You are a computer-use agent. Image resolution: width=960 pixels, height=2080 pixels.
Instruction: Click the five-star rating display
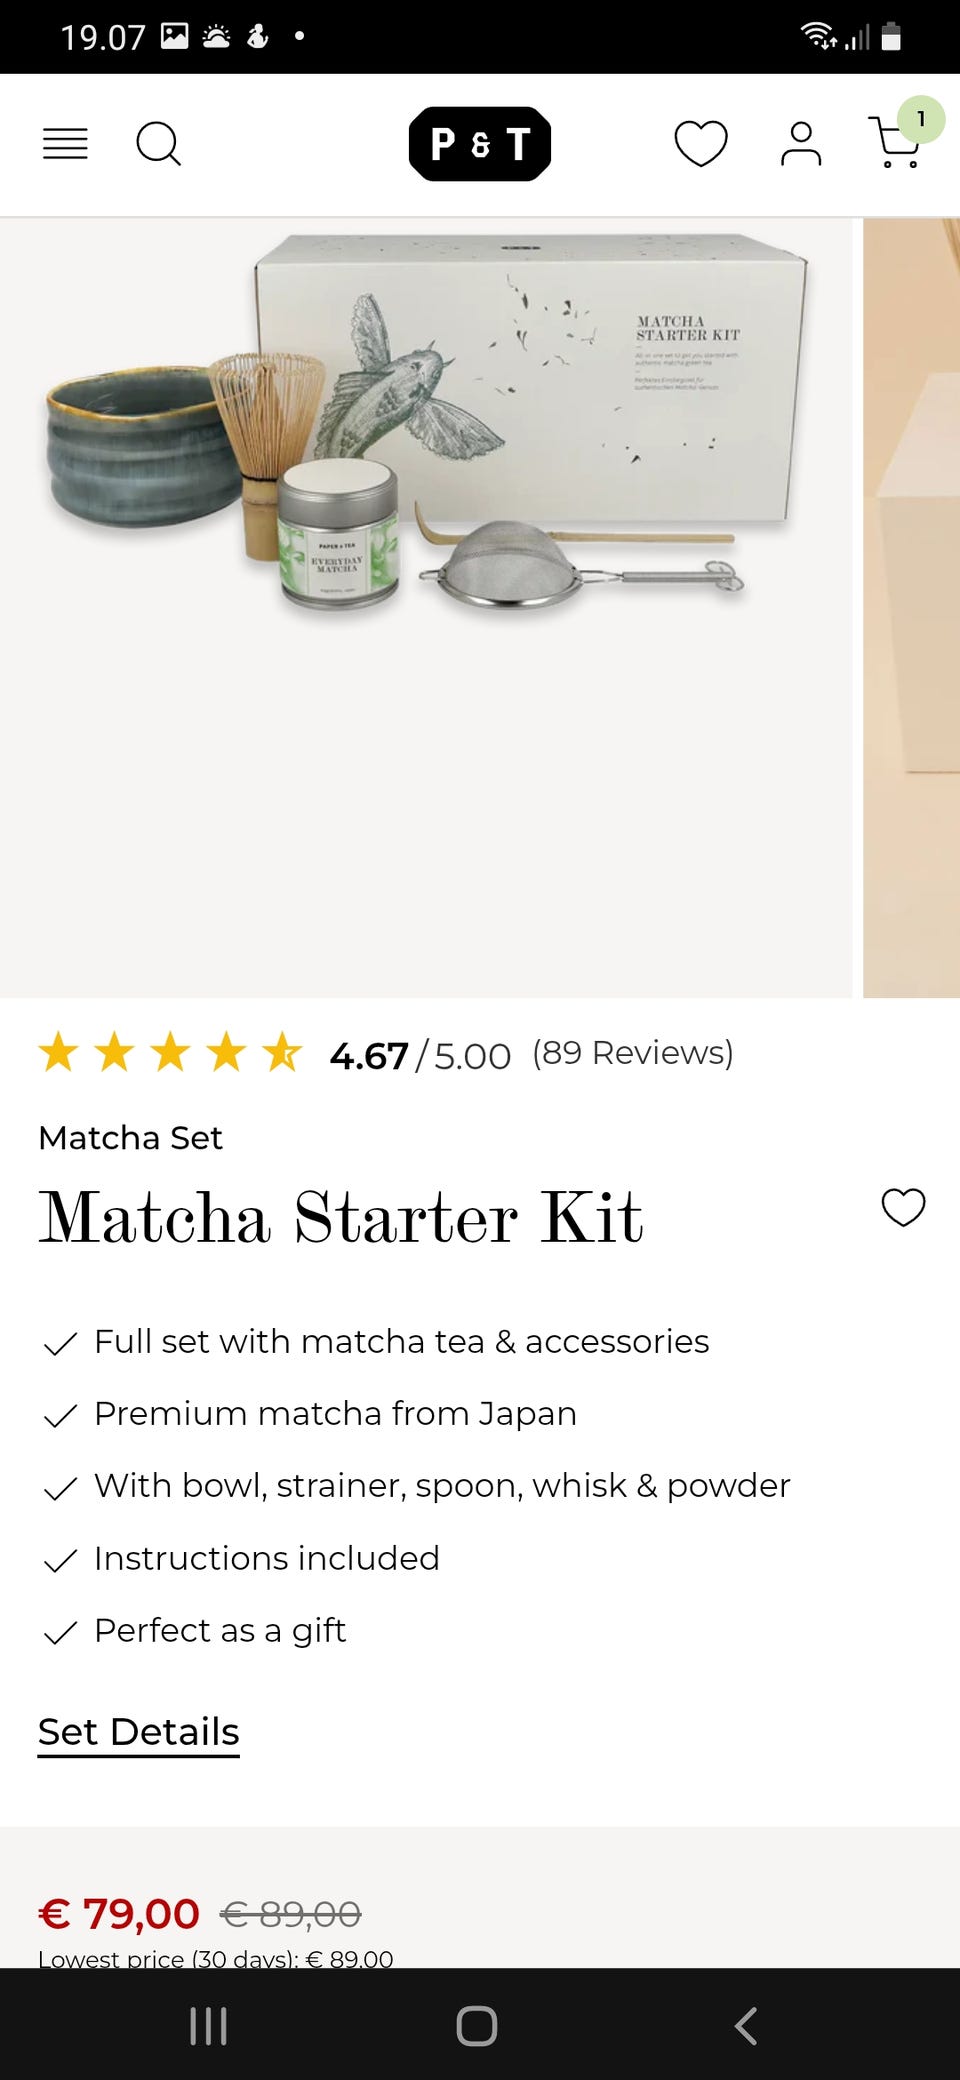point(170,1053)
